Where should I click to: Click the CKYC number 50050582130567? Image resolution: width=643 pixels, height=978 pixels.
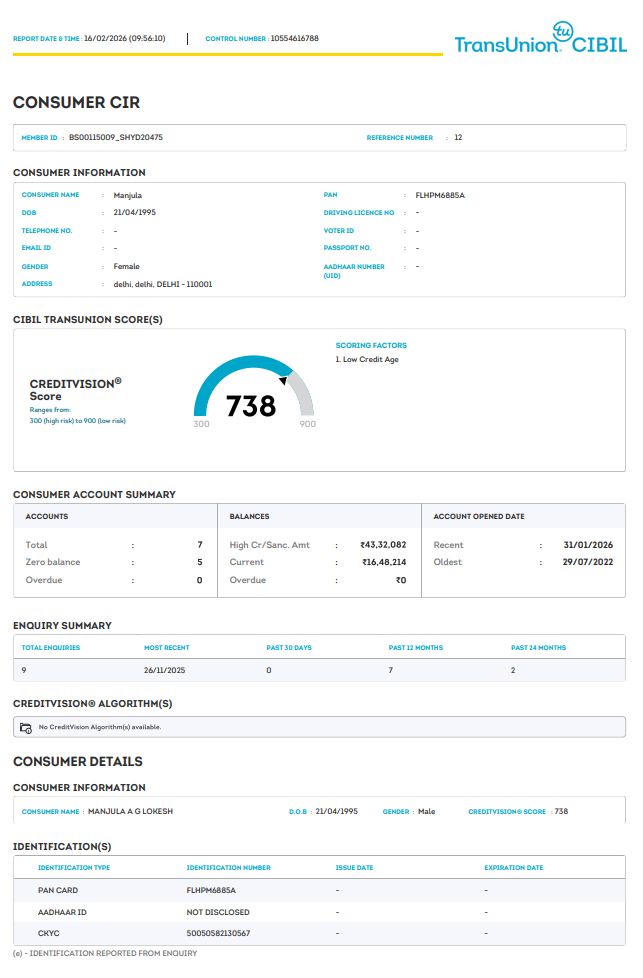tap(218, 933)
